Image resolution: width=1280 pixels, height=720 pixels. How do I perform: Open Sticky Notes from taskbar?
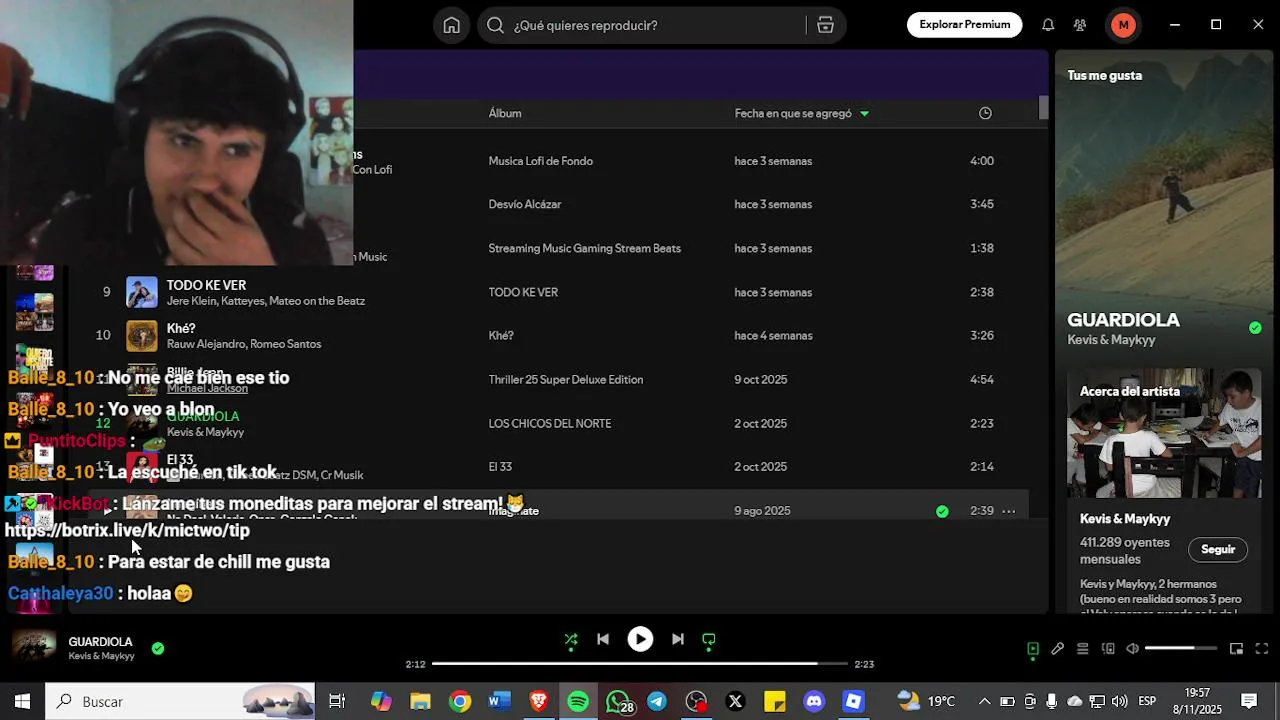[x=775, y=702]
